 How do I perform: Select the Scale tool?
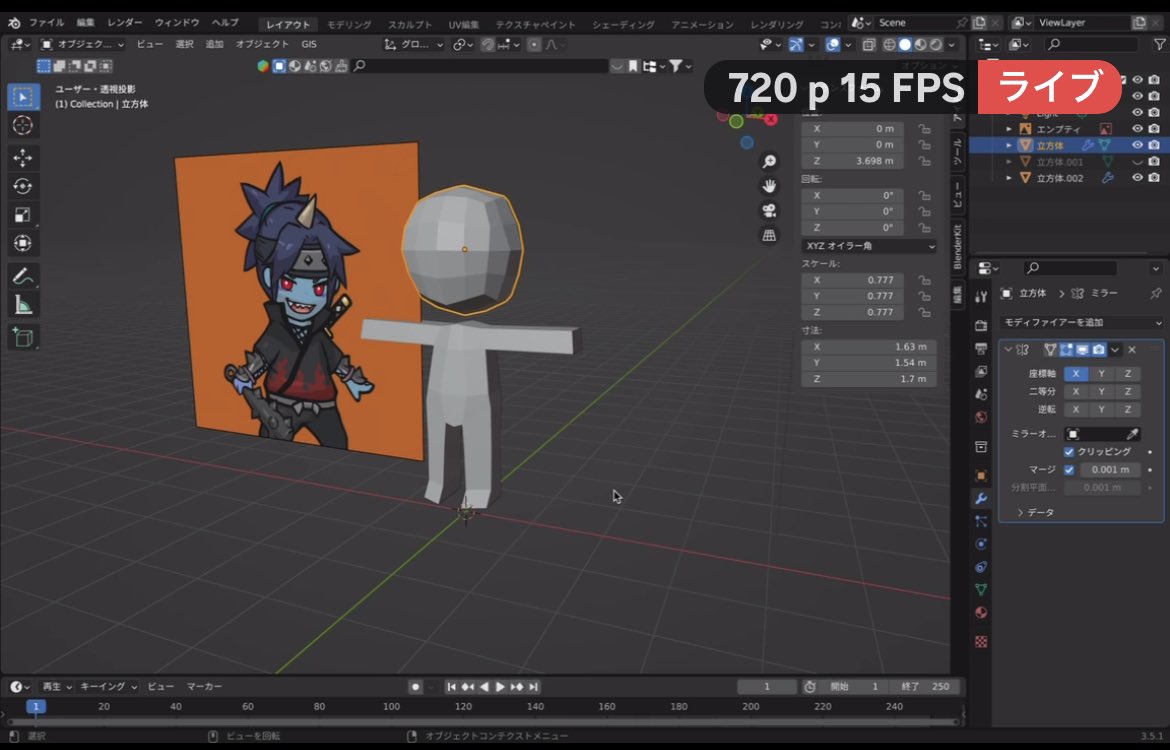(22, 215)
